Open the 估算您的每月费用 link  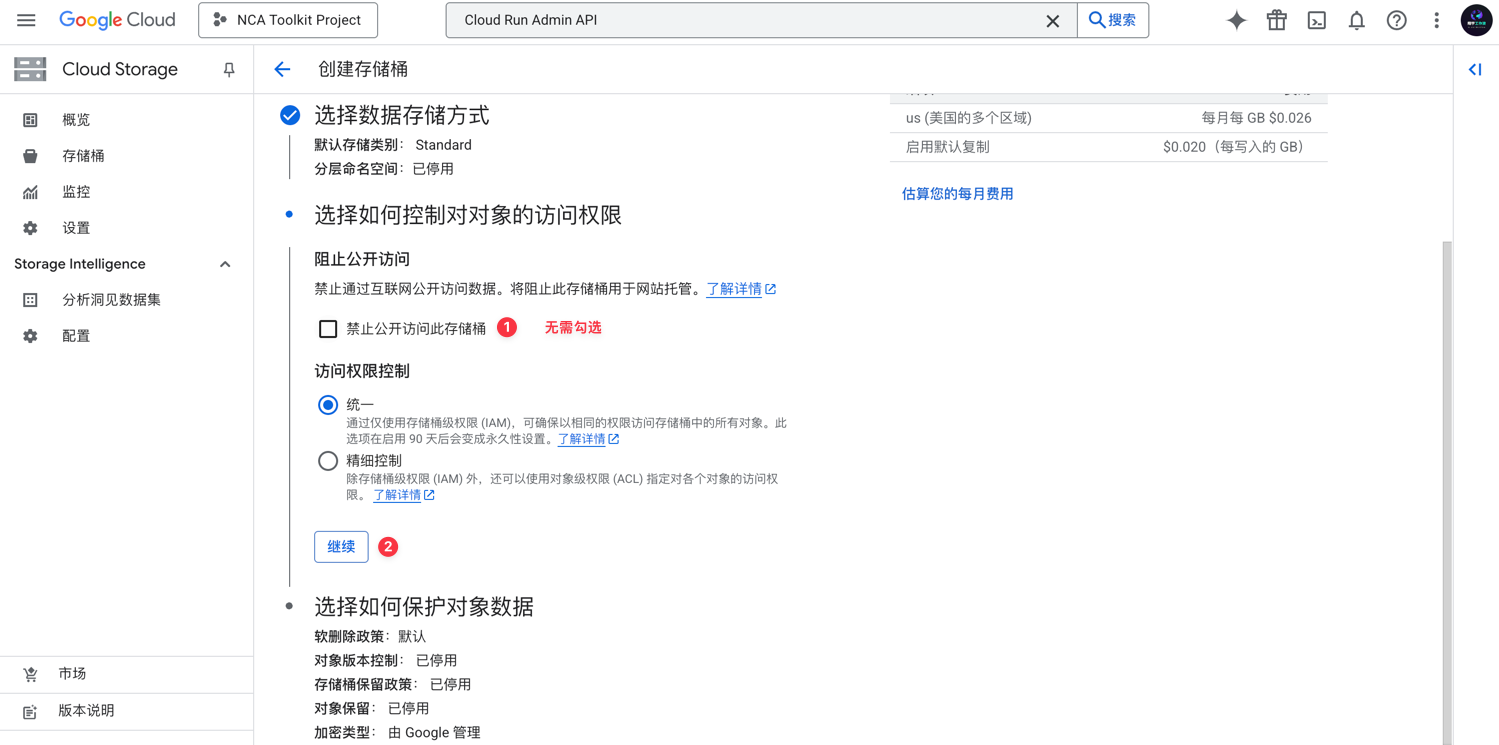pyautogui.click(x=957, y=193)
